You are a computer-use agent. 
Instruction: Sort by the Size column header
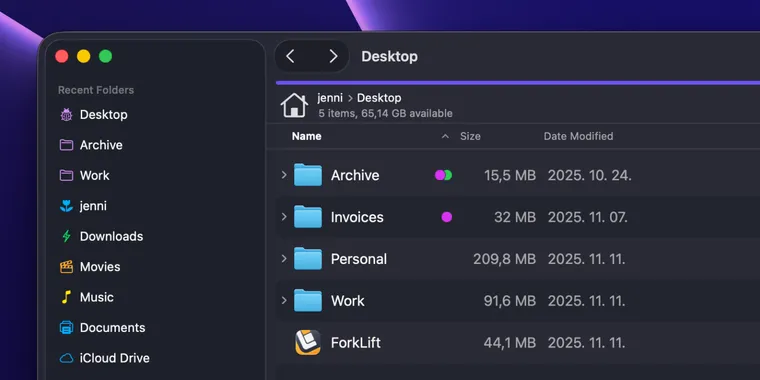(x=470, y=136)
